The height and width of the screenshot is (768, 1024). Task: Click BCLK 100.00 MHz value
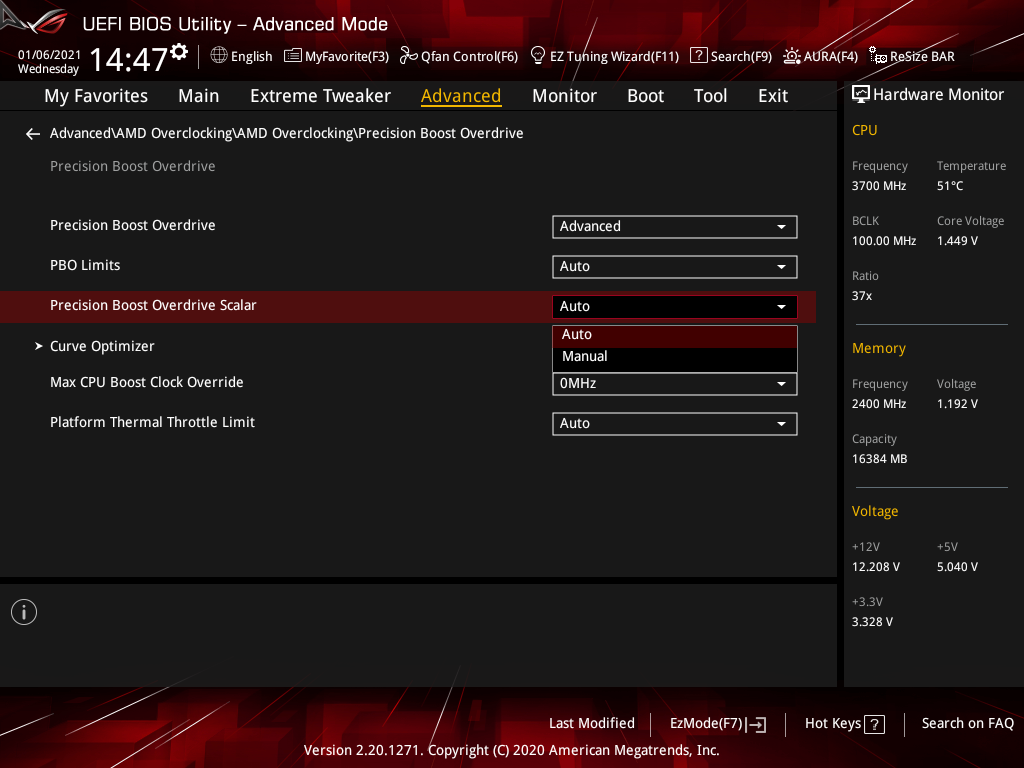point(884,241)
